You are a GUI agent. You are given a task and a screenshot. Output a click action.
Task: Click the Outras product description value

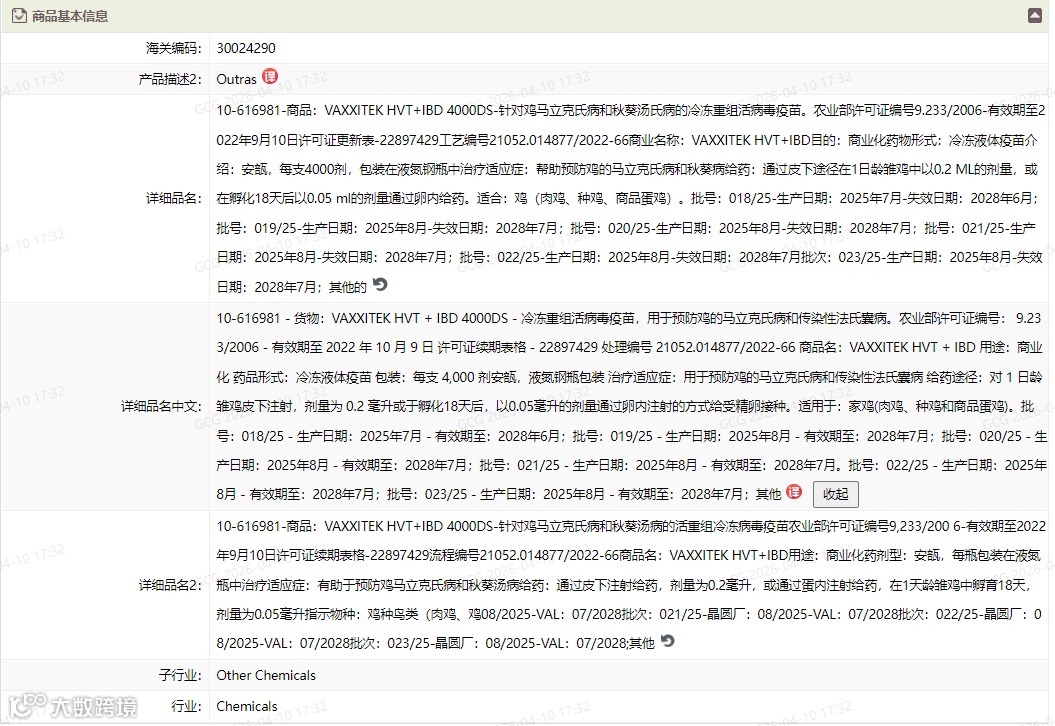click(236, 79)
